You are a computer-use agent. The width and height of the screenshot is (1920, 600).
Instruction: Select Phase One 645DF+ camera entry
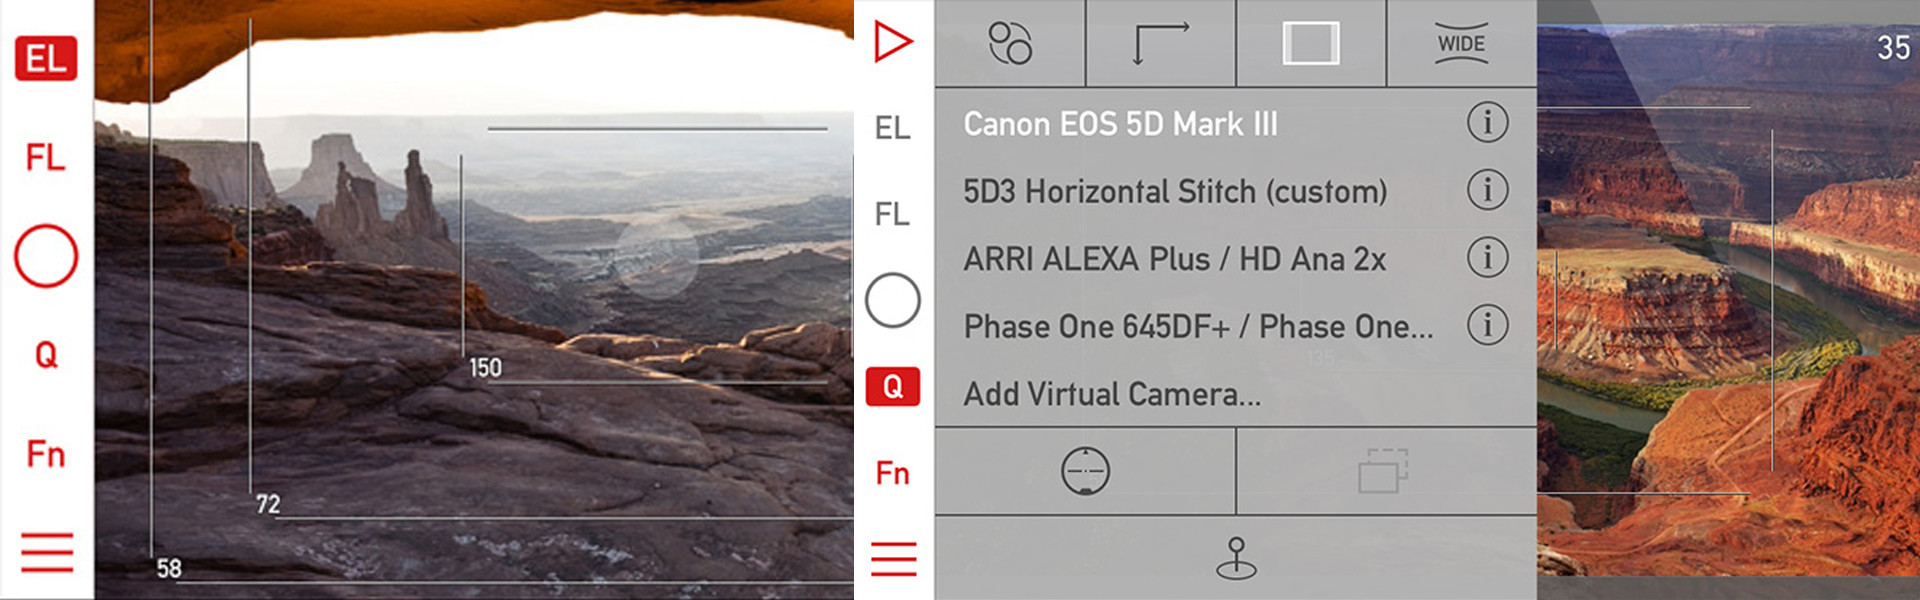1198,326
